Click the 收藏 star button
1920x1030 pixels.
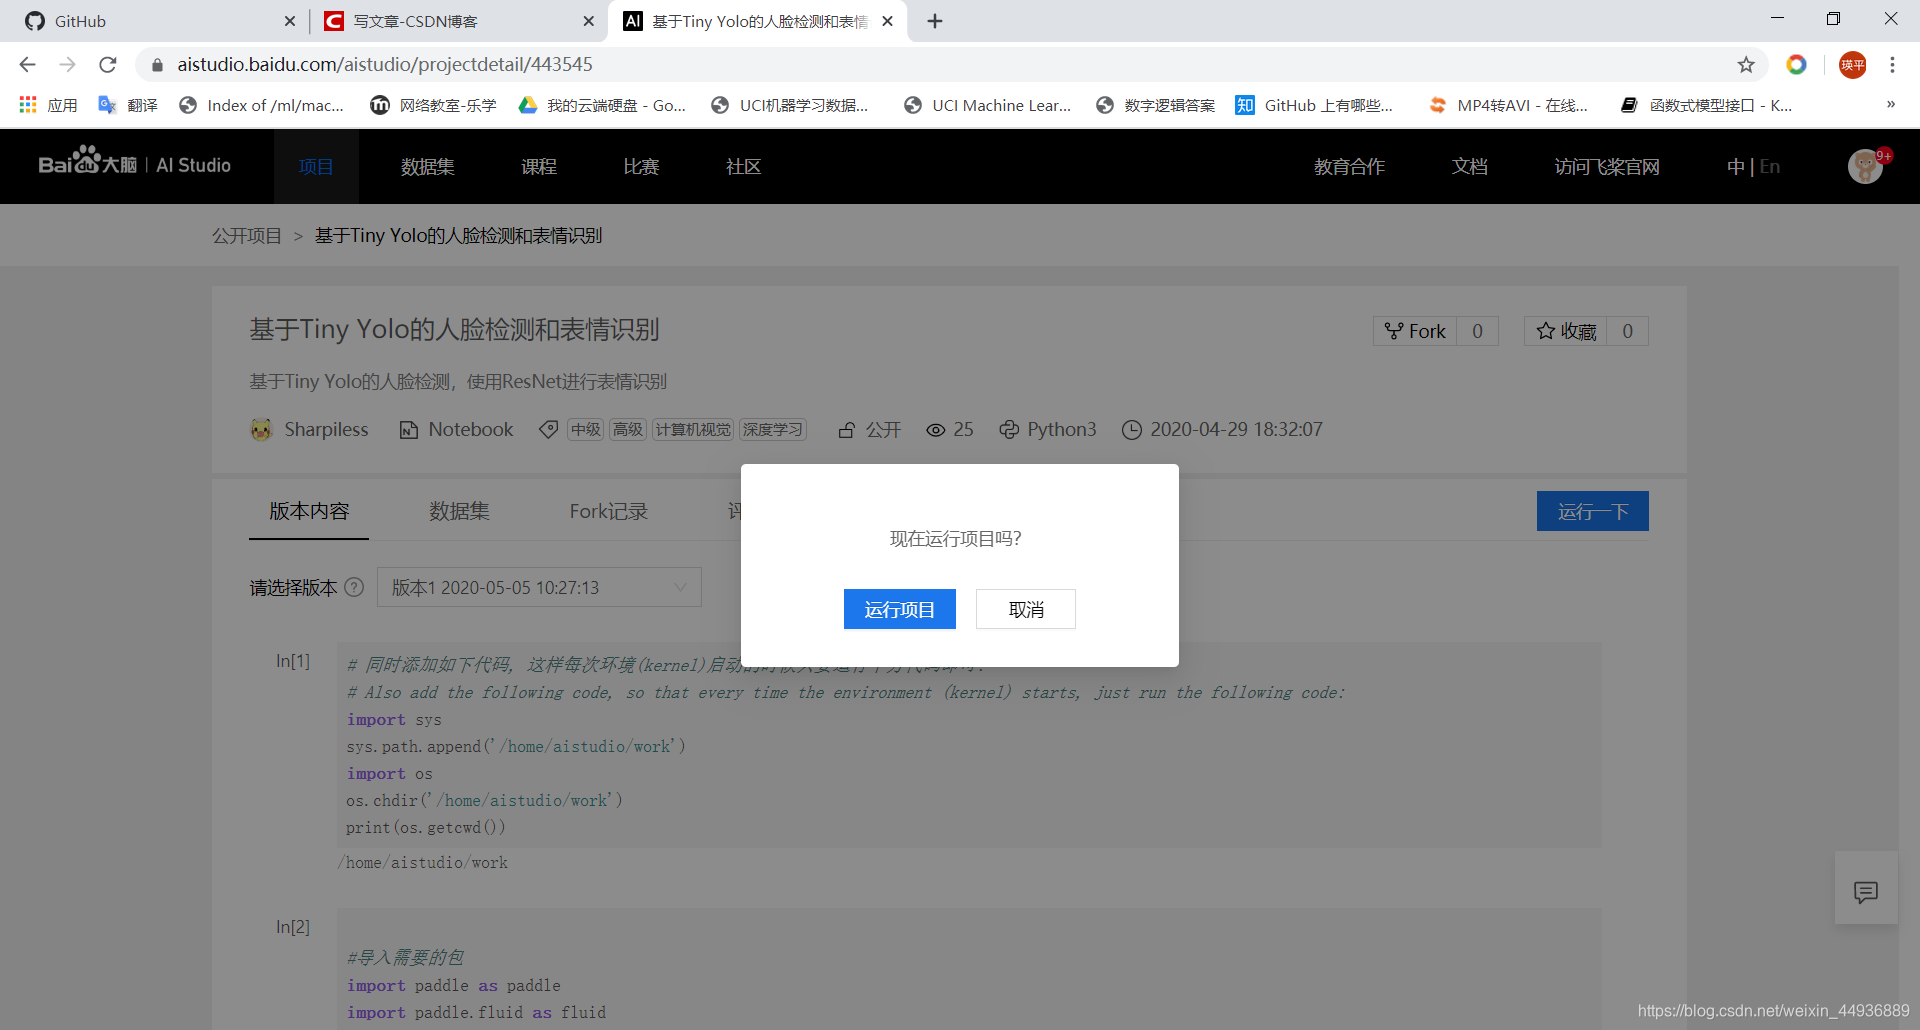(1566, 331)
